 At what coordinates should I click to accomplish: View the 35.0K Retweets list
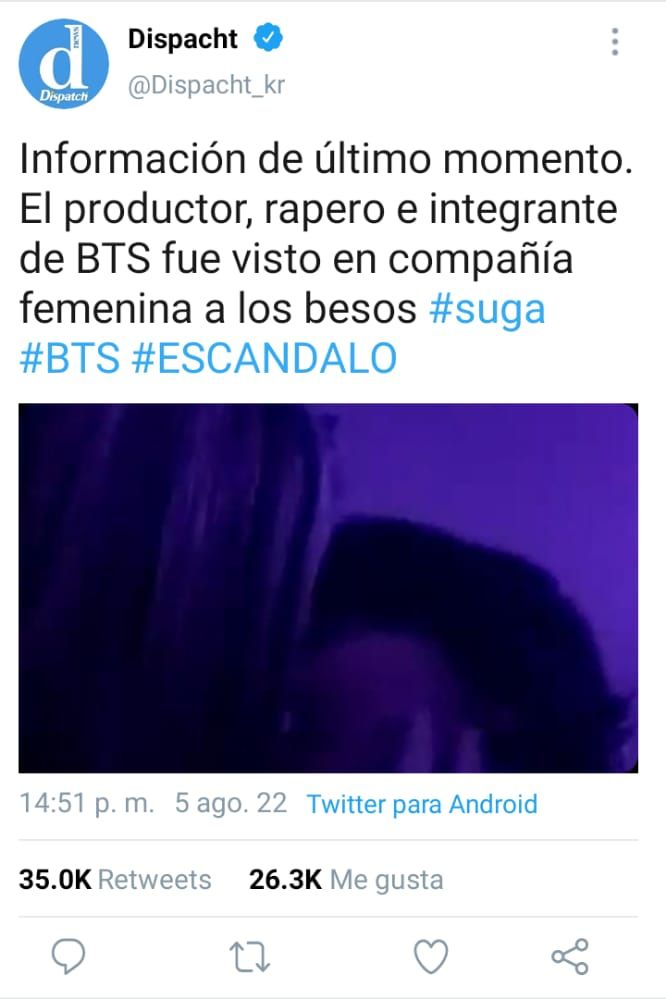click(115, 880)
